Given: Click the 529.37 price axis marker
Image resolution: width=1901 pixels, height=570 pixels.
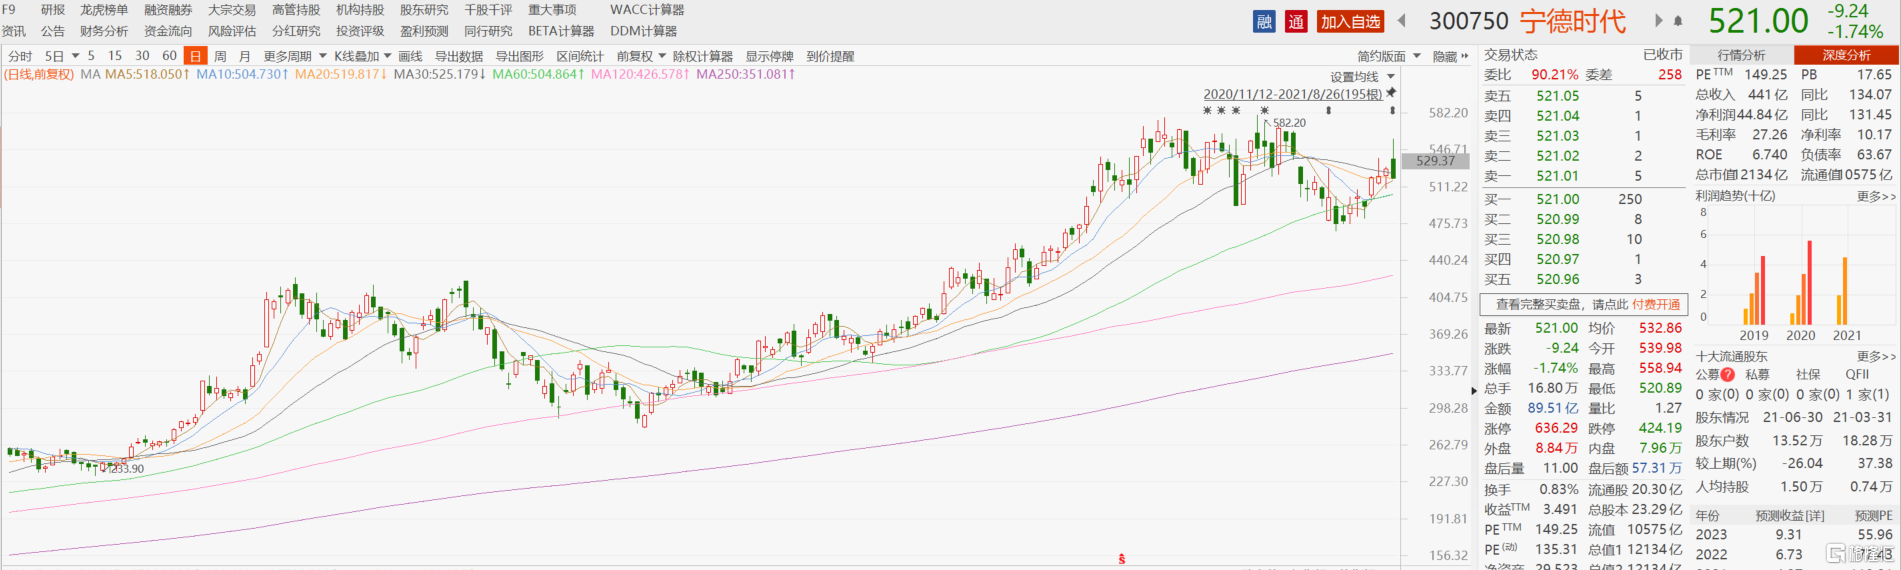Looking at the screenshot, I should pos(1436,160).
